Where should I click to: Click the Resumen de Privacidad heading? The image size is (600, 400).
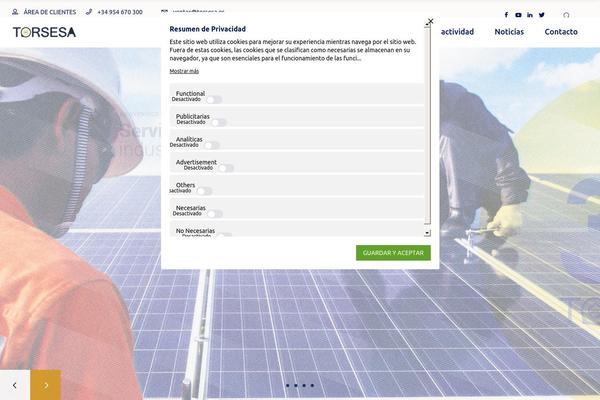pos(207,29)
